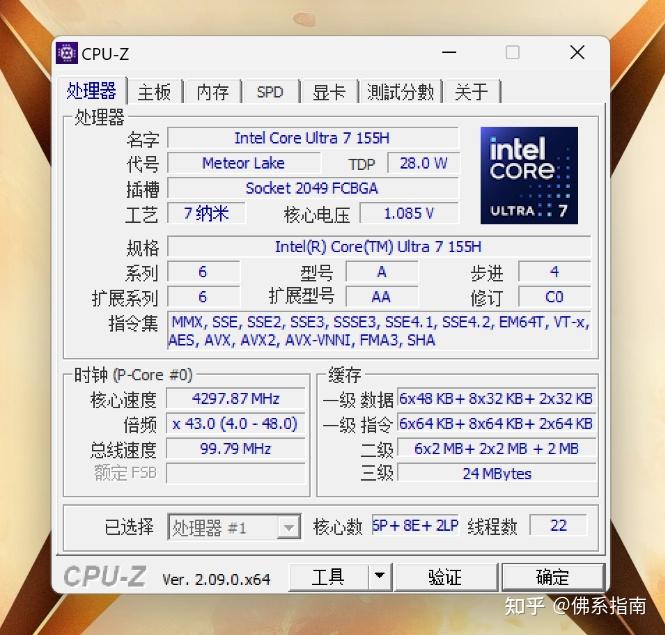Minimize the CPU-Z window
The image size is (665, 635).
tap(449, 53)
